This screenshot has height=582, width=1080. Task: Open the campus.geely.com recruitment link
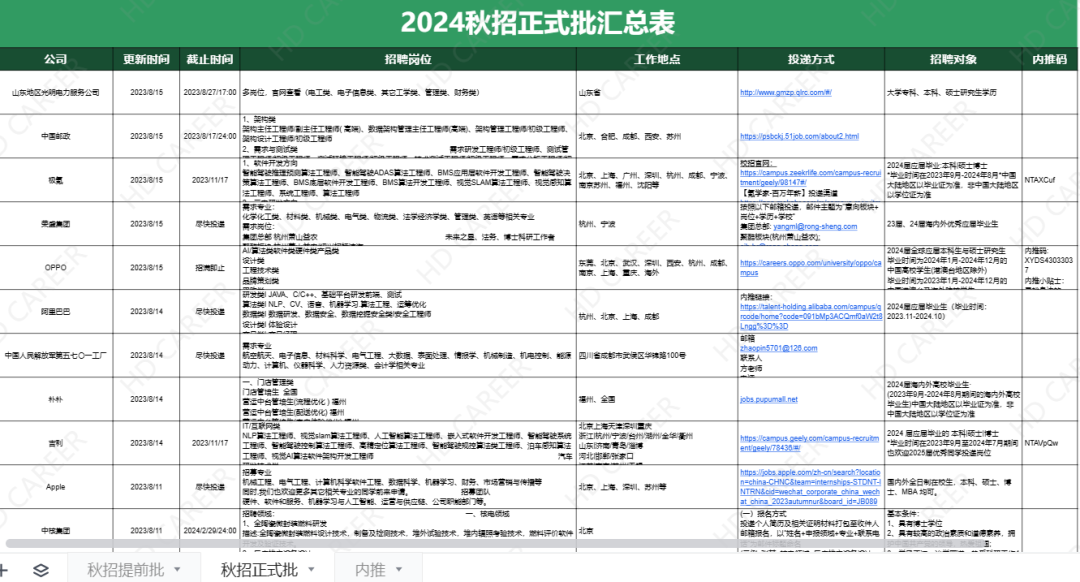tap(810, 443)
